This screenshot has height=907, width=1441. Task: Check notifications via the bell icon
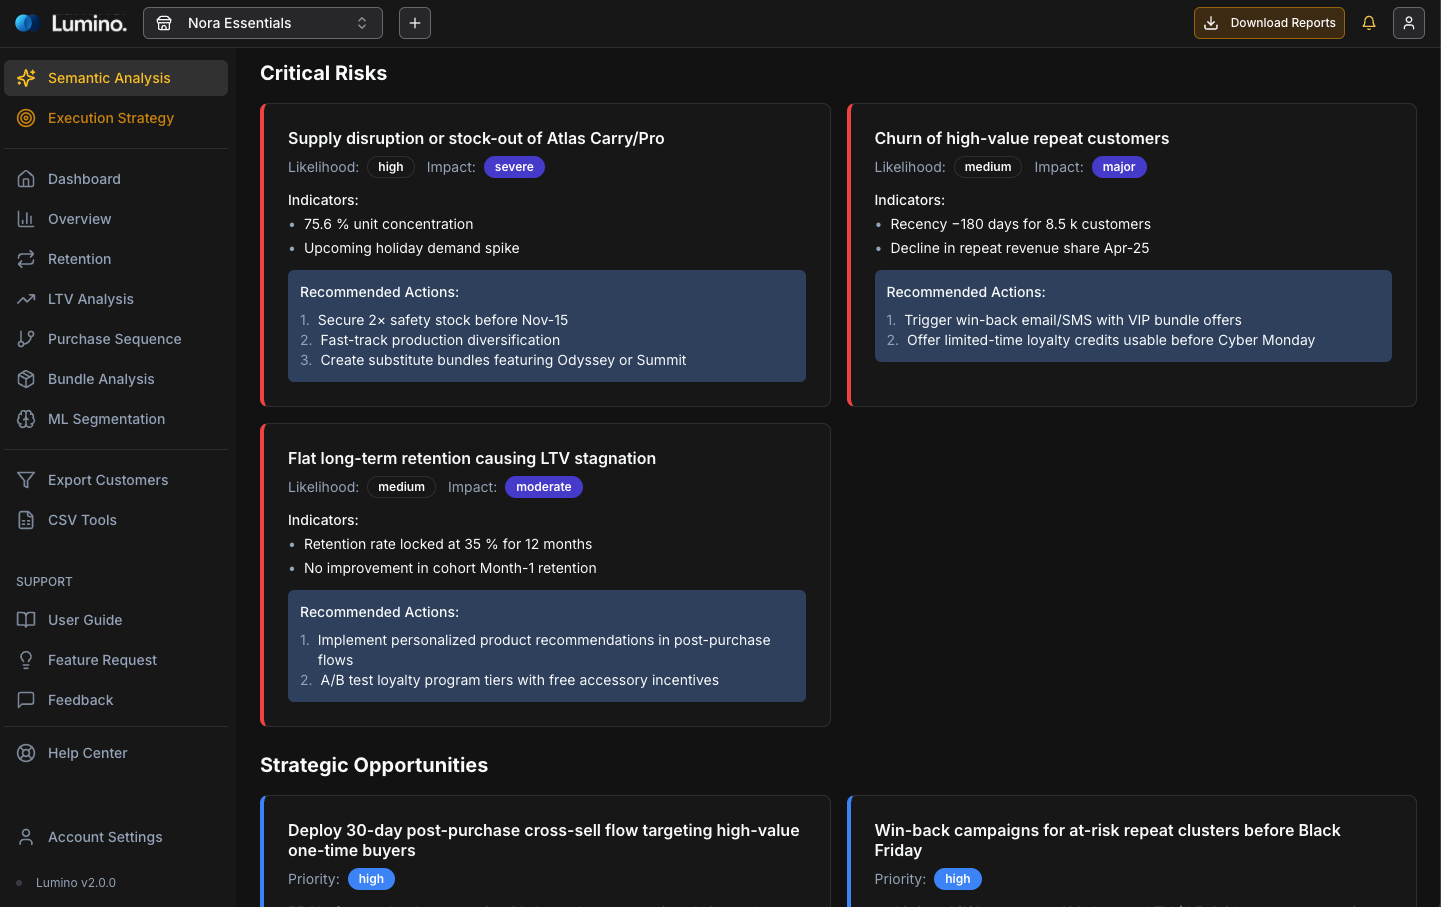tap(1369, 22)
